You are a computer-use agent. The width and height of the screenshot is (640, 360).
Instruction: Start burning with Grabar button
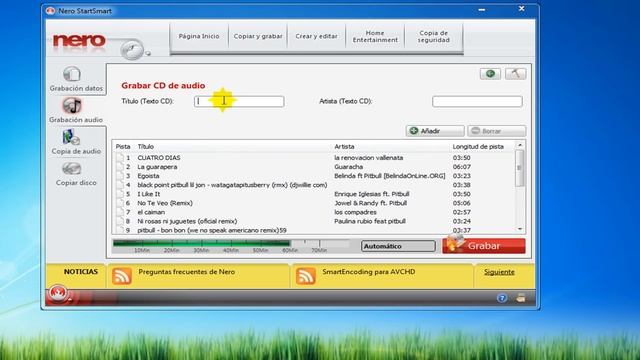[x=484, y=246]
